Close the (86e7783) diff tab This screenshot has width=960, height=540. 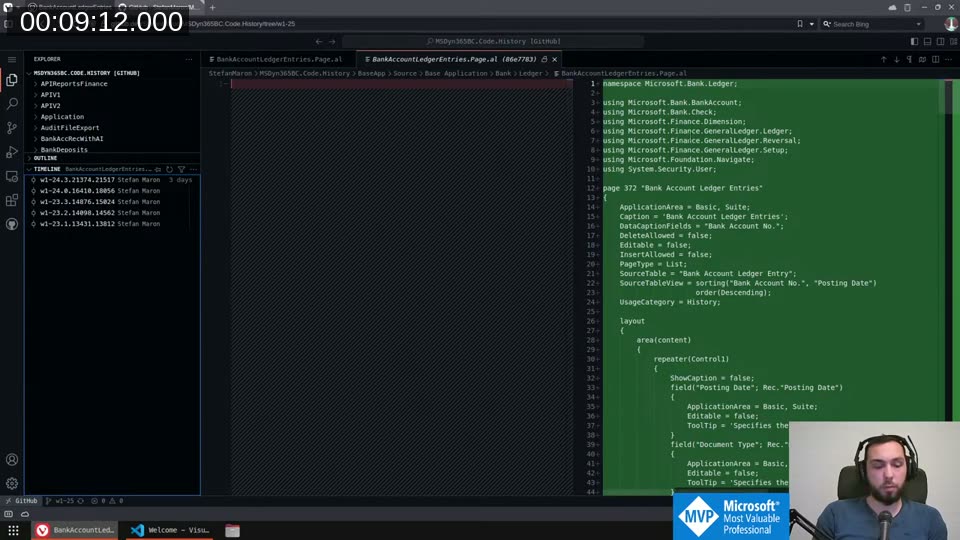555,59
